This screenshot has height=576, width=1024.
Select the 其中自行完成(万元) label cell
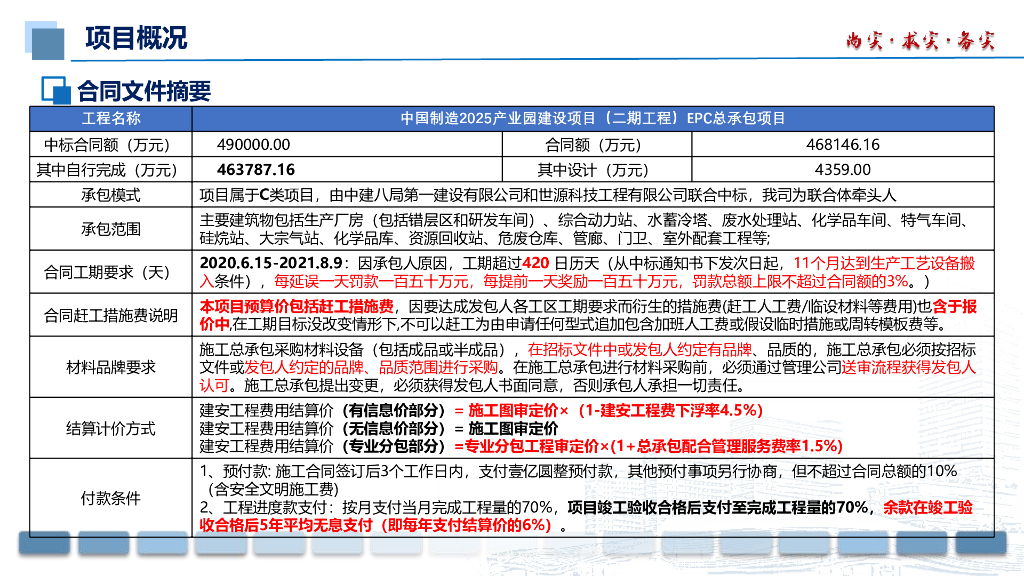click(111, 170)
